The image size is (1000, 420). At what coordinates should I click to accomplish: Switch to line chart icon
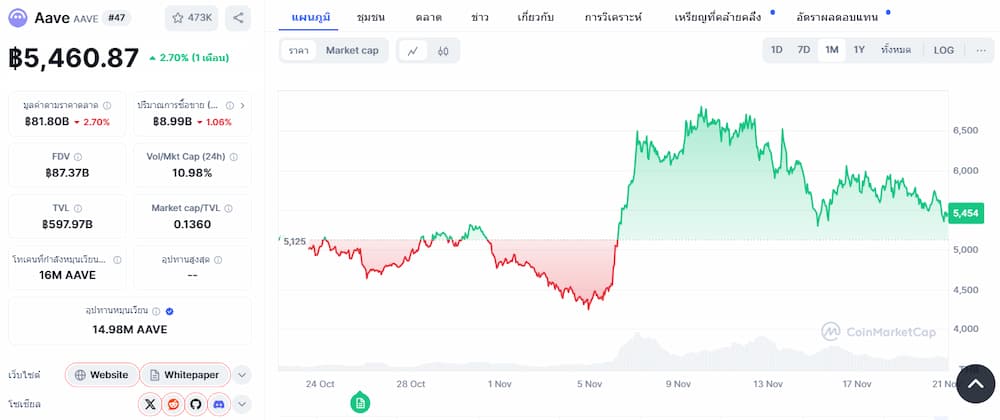(413, 51)
